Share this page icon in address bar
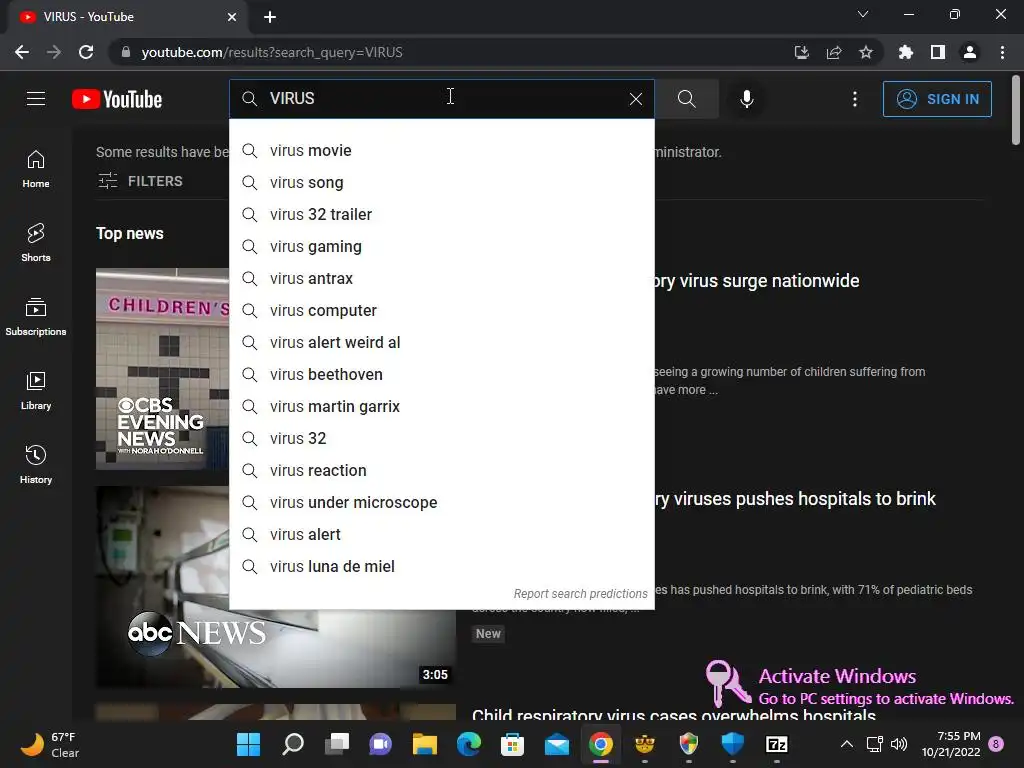1024x768 pixels. click(x=834, y=52)
